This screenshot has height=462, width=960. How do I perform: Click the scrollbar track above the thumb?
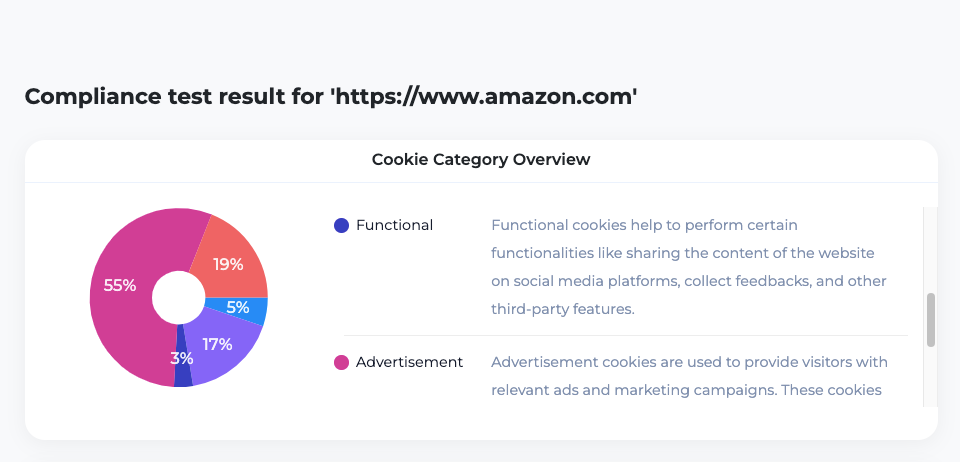click(x=931, y=250)
